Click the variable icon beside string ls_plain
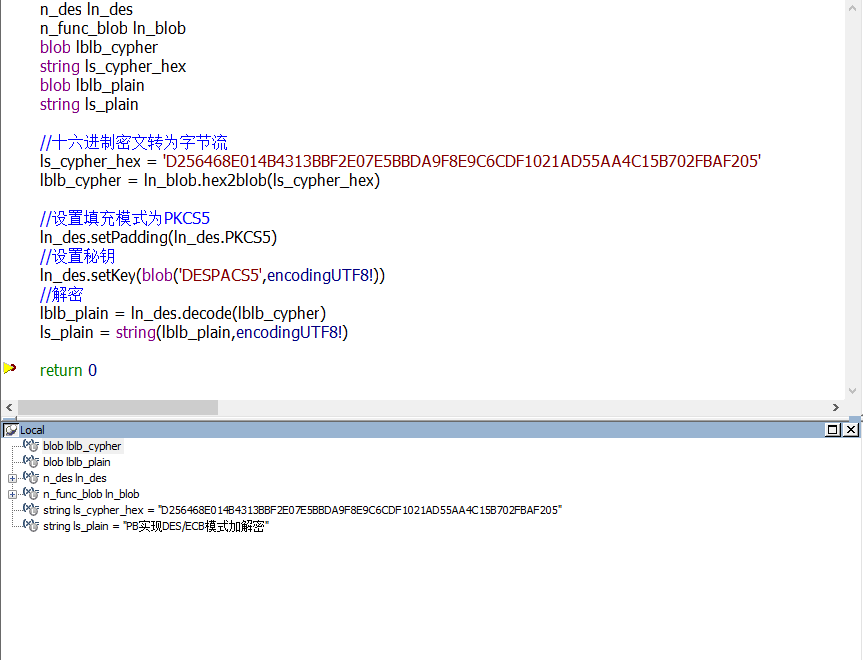This screenshot has height=660, width=863. click(x=31, y=525)
